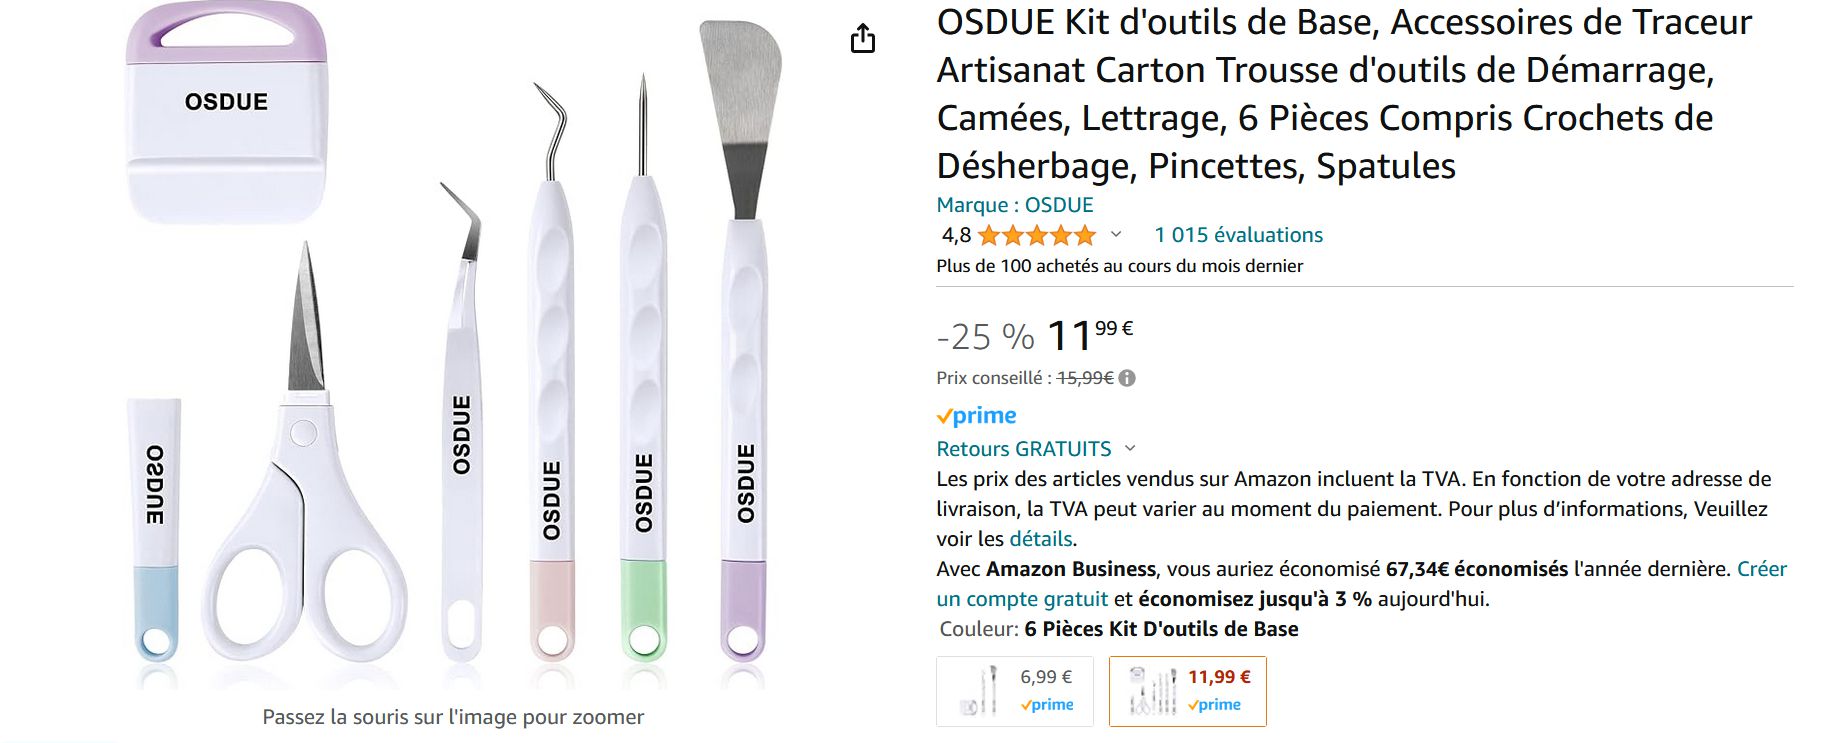Click the Prime badge in 6,99 € option
The image size is (1824, 743).
click(x=1046, y=705)
